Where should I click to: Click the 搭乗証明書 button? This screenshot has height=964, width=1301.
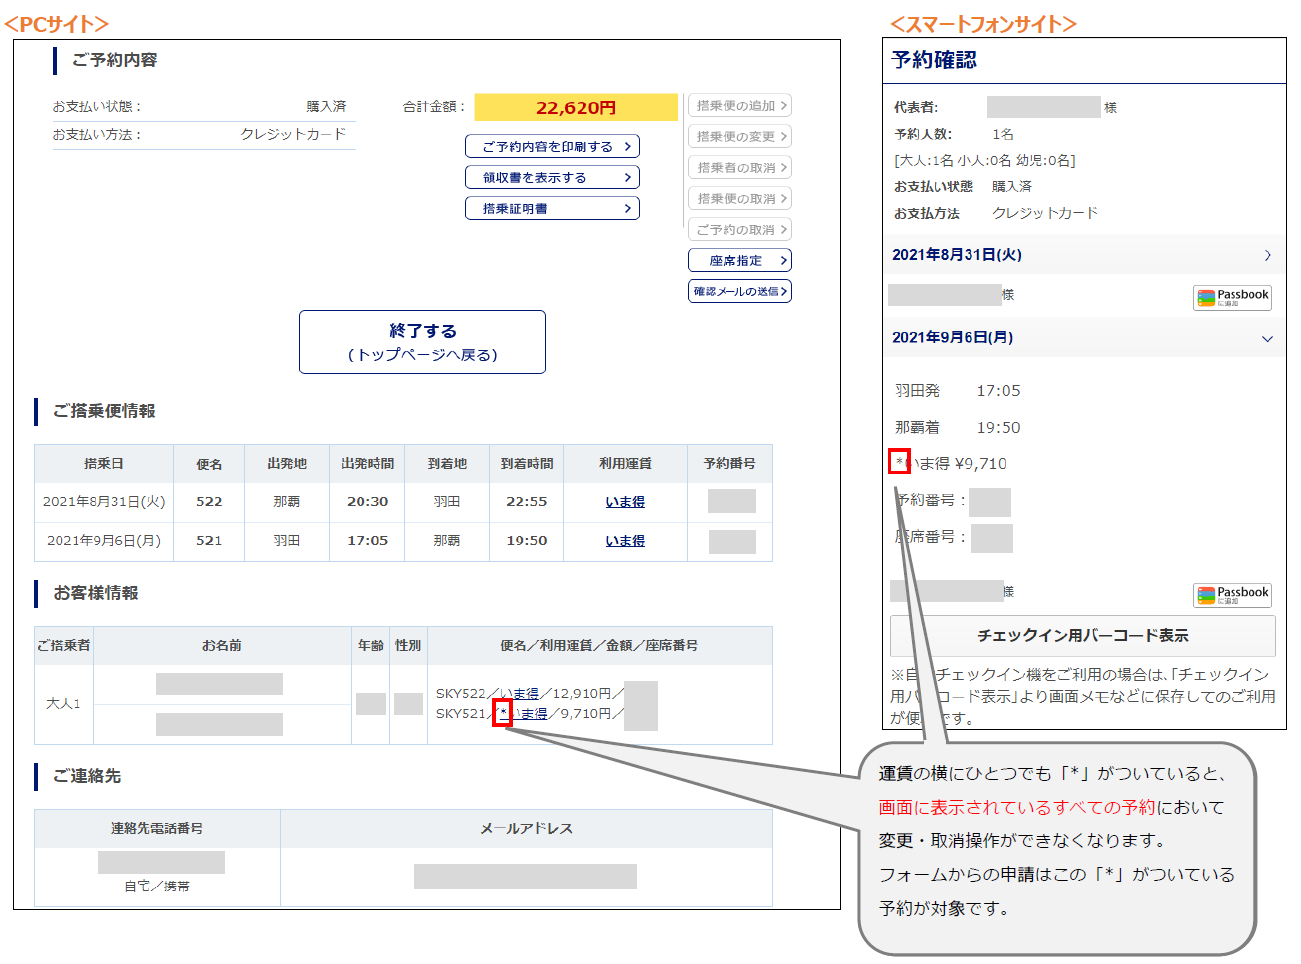click(x=552, y=208)
